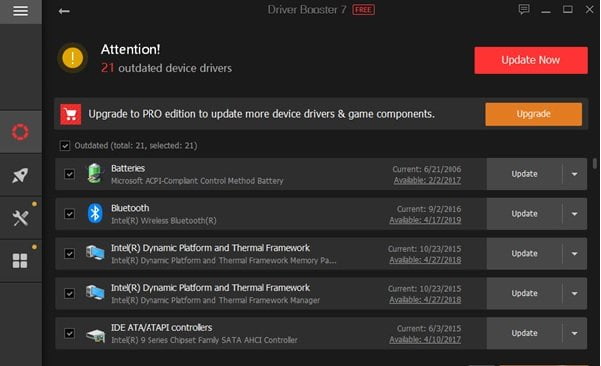Update the Batteries driver
This screenshot has width=601, height=366.
click(524, 174)
